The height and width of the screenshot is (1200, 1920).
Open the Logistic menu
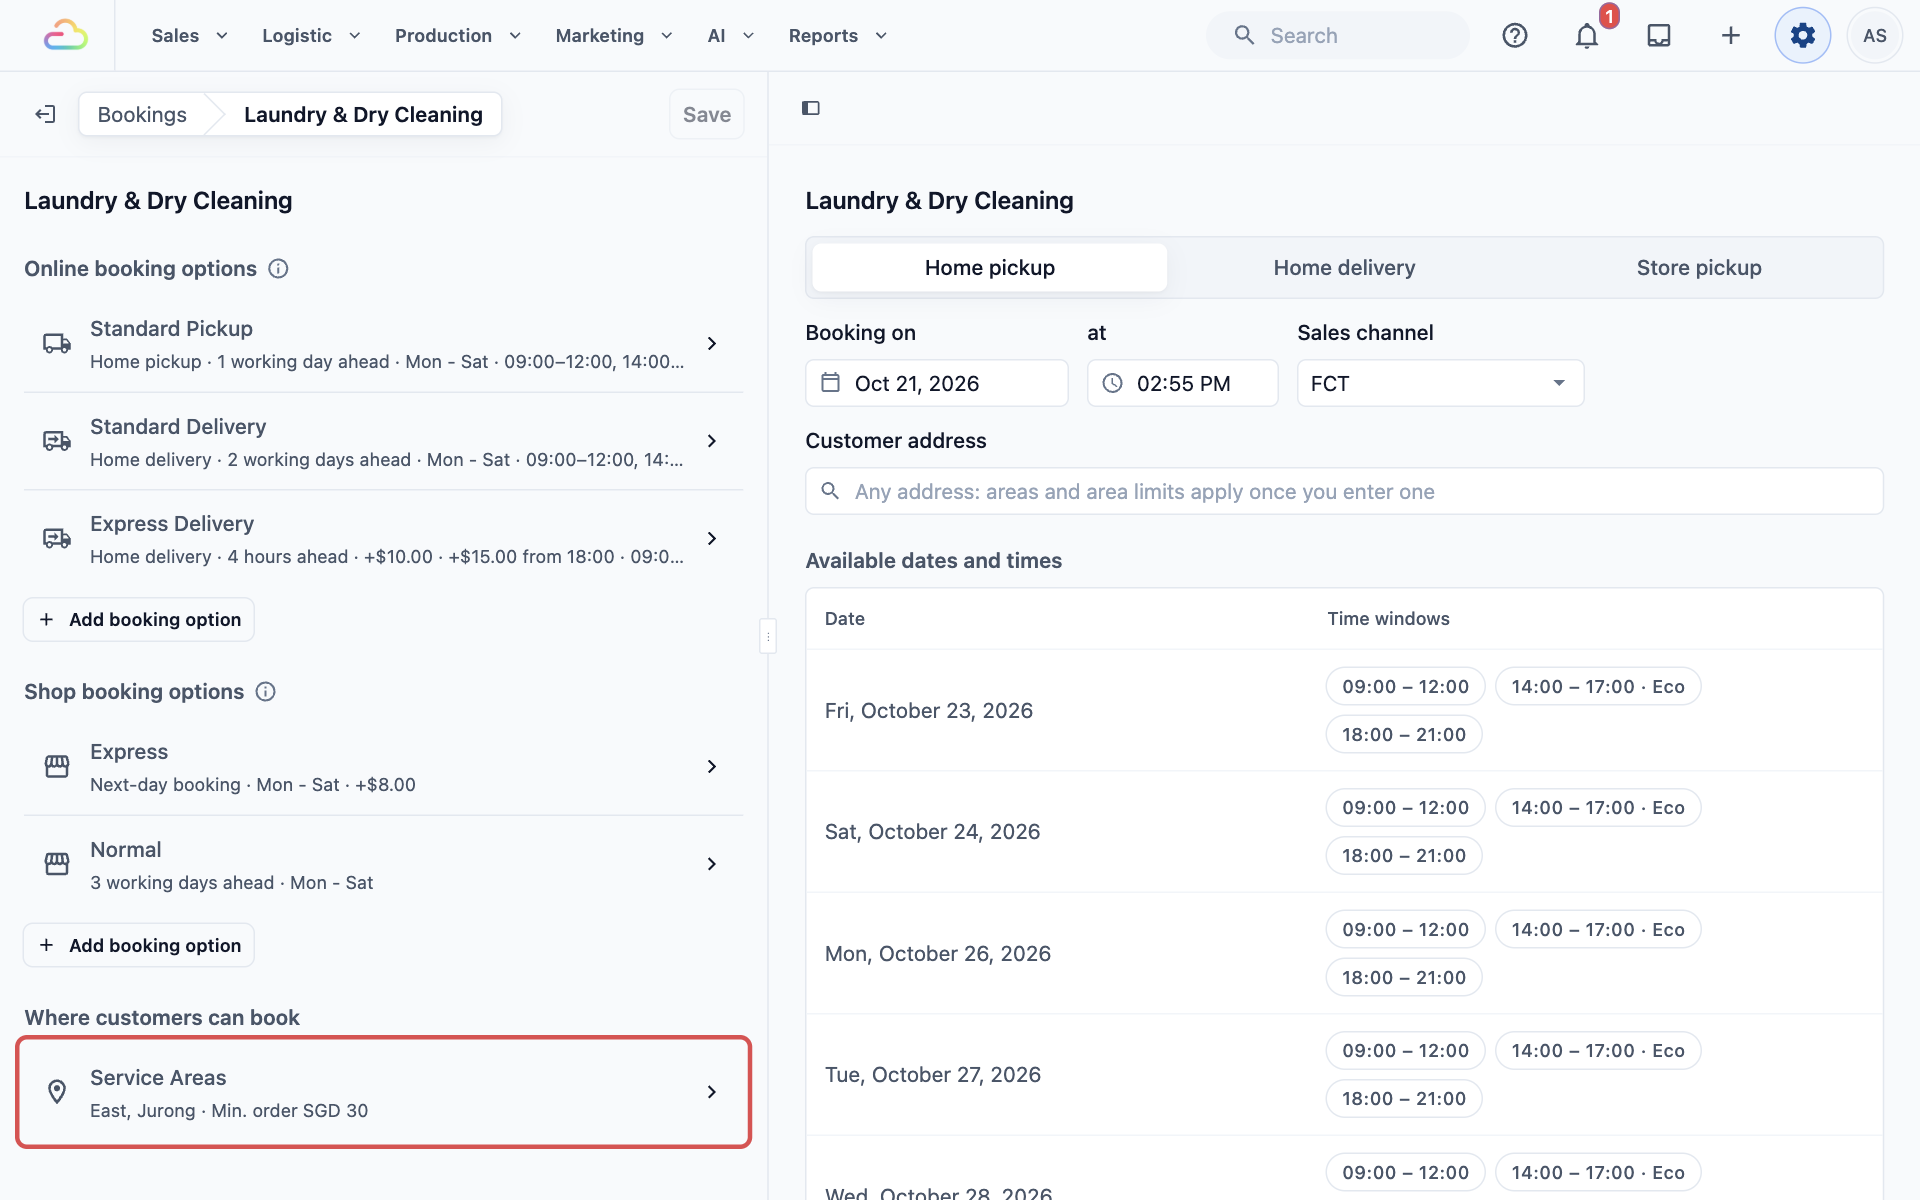(311, 36)
